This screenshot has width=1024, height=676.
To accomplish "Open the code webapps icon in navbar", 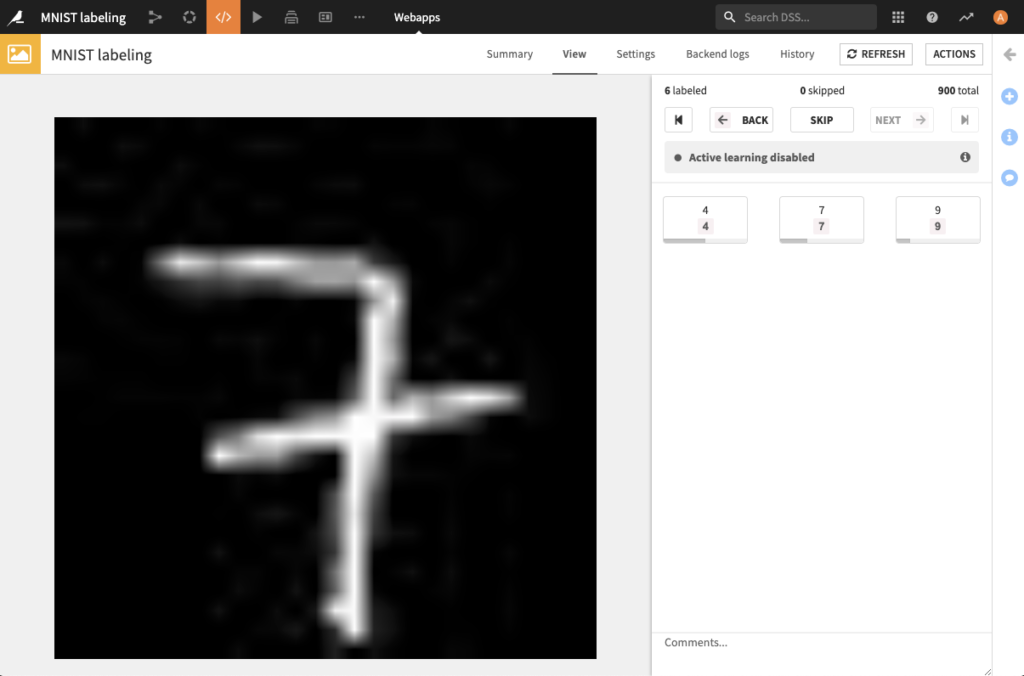I will [223, 17].
